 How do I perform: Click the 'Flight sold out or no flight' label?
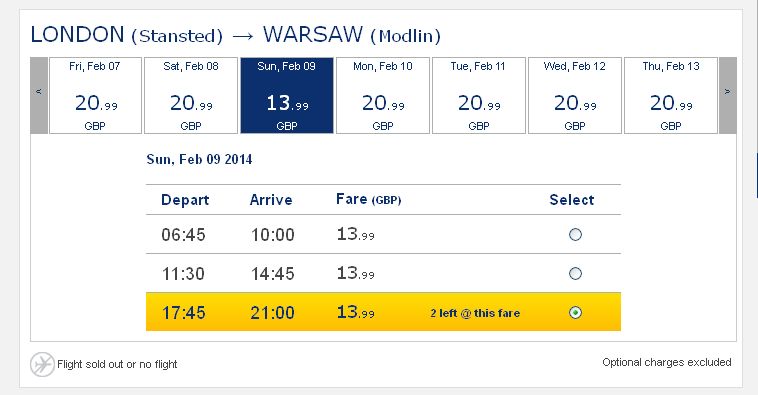(117, 364)
